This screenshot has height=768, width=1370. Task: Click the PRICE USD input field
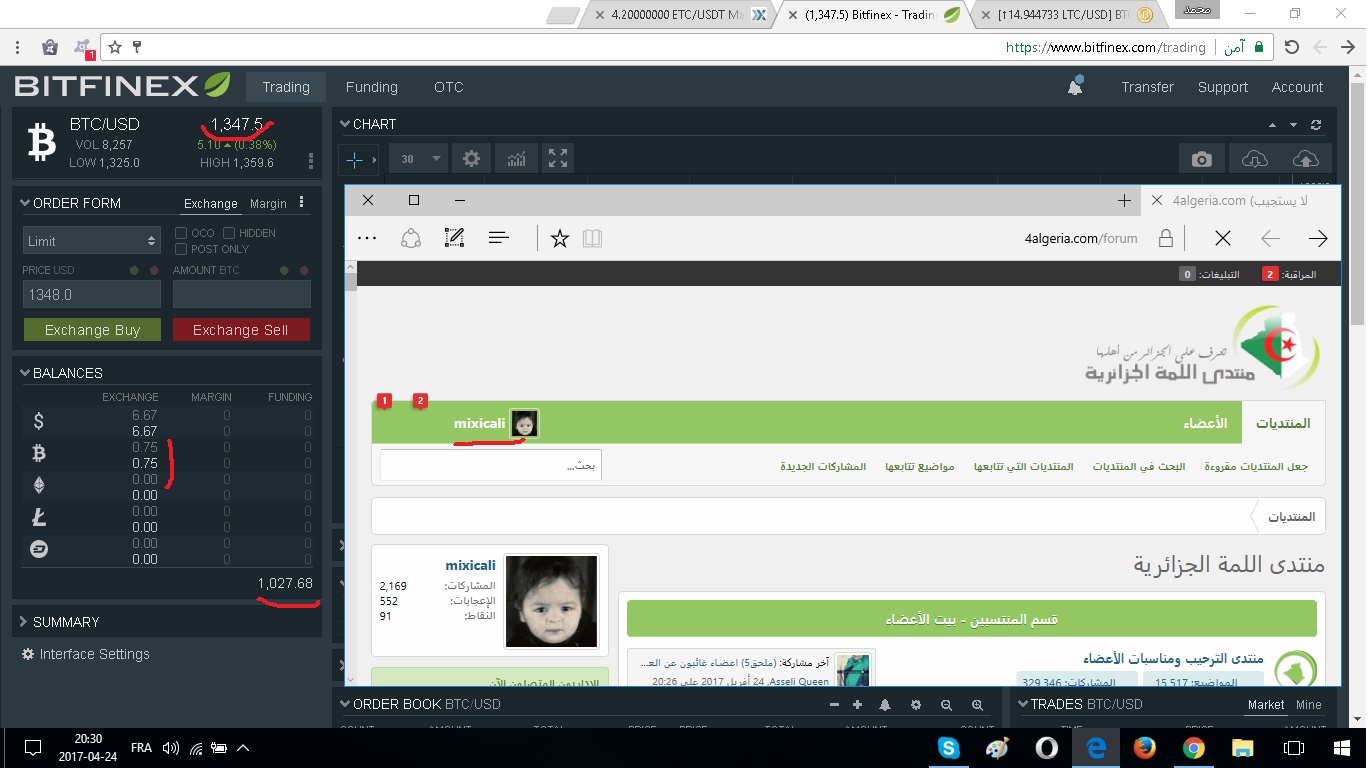(x=91, y=295)
